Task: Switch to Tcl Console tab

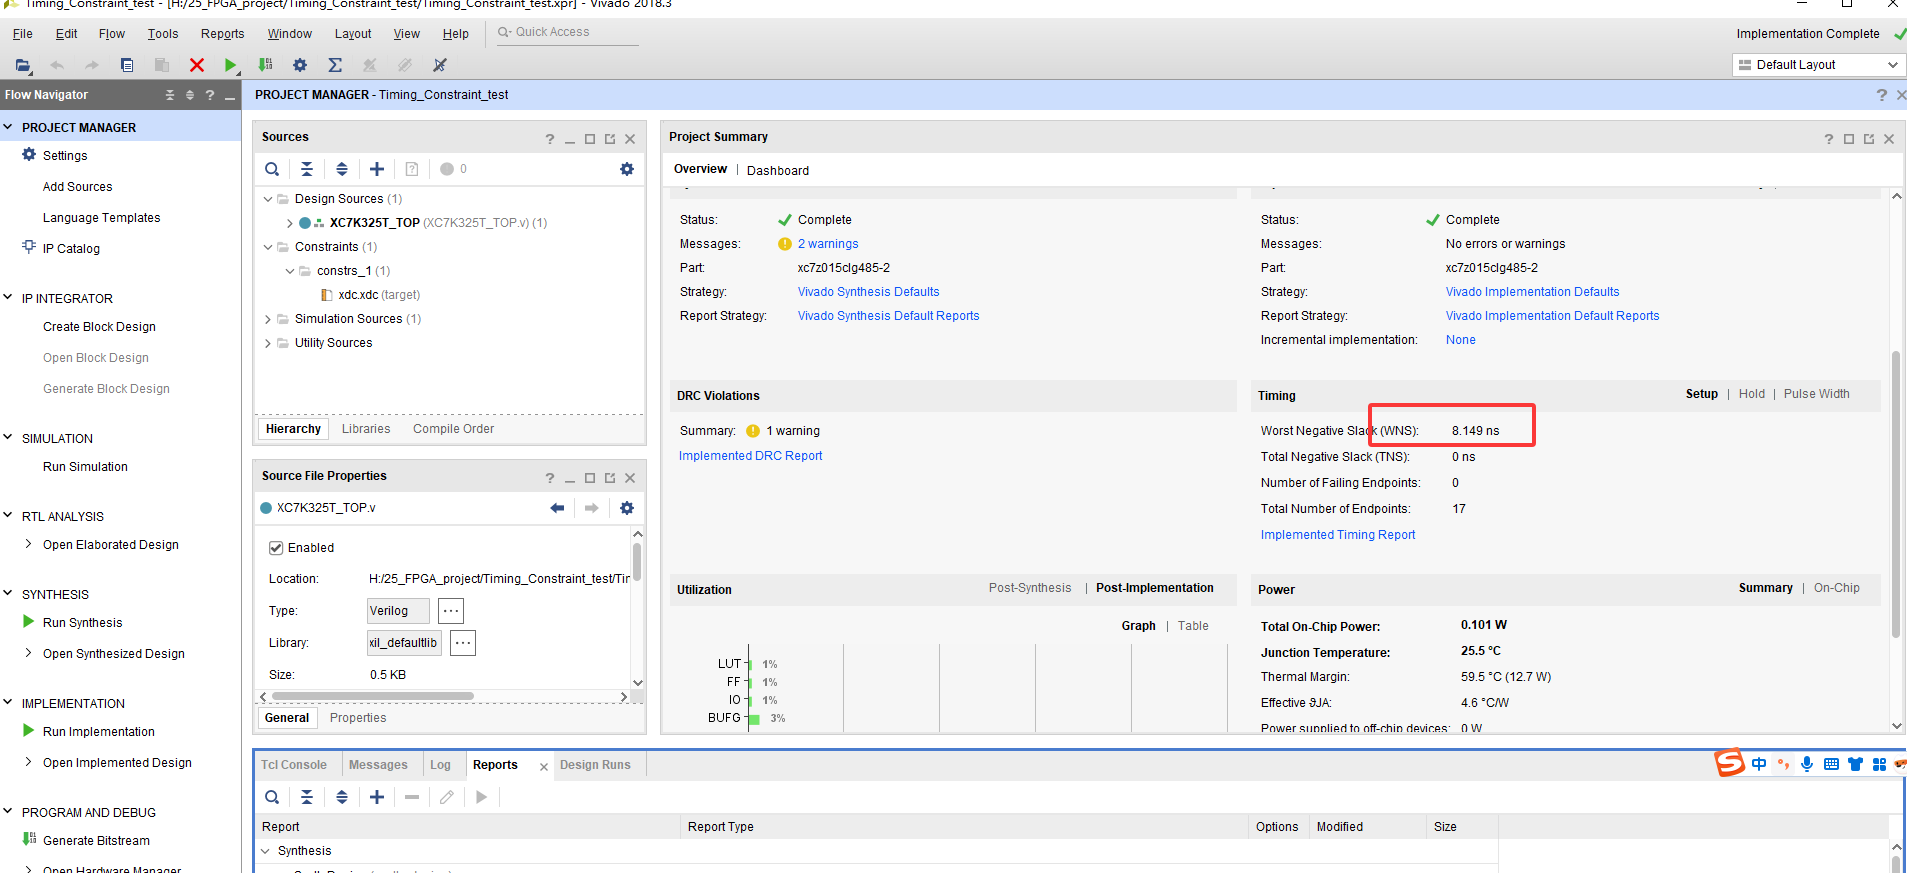Action: 294,765
